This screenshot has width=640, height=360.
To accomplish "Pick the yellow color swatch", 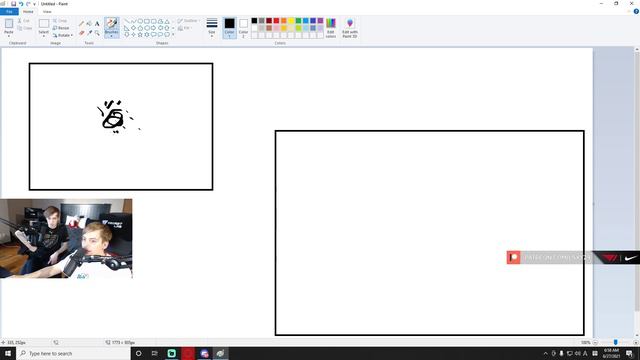I will [291, 20].
